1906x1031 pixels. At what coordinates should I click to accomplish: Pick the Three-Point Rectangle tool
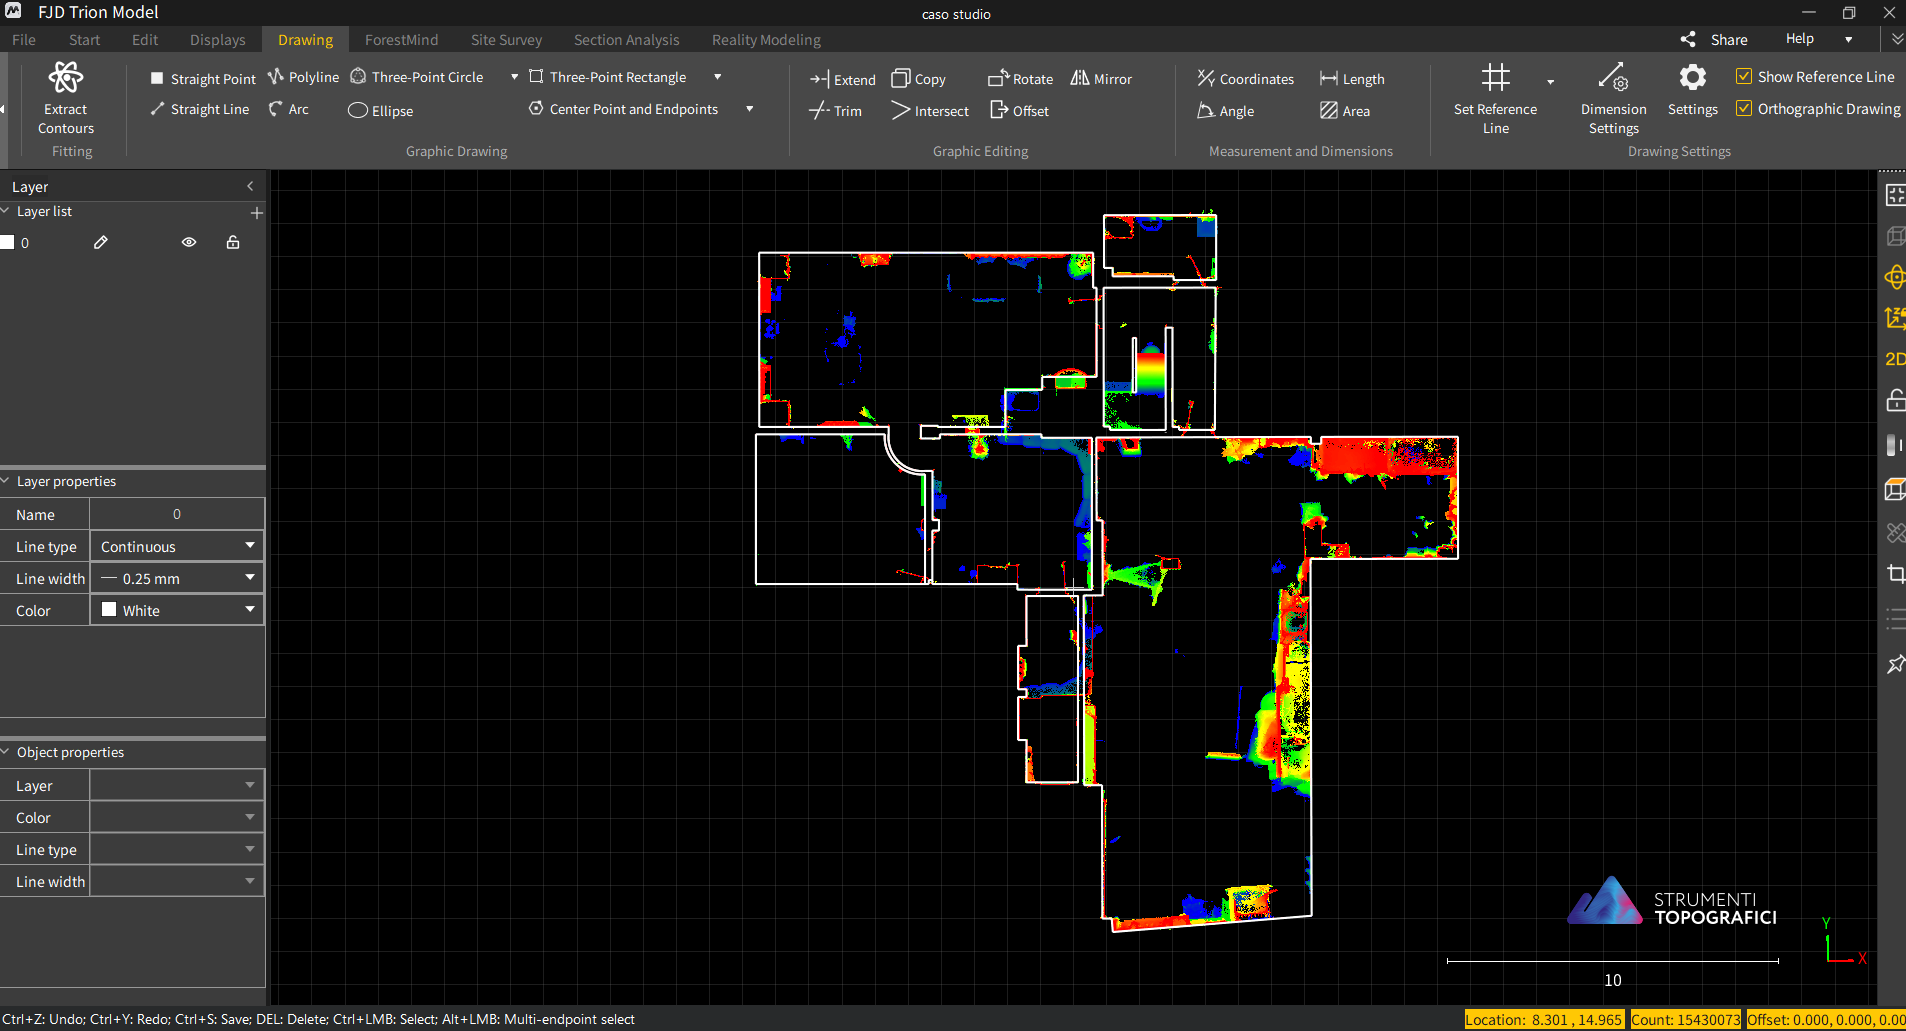pyautogui.click(x=608, y=77)
